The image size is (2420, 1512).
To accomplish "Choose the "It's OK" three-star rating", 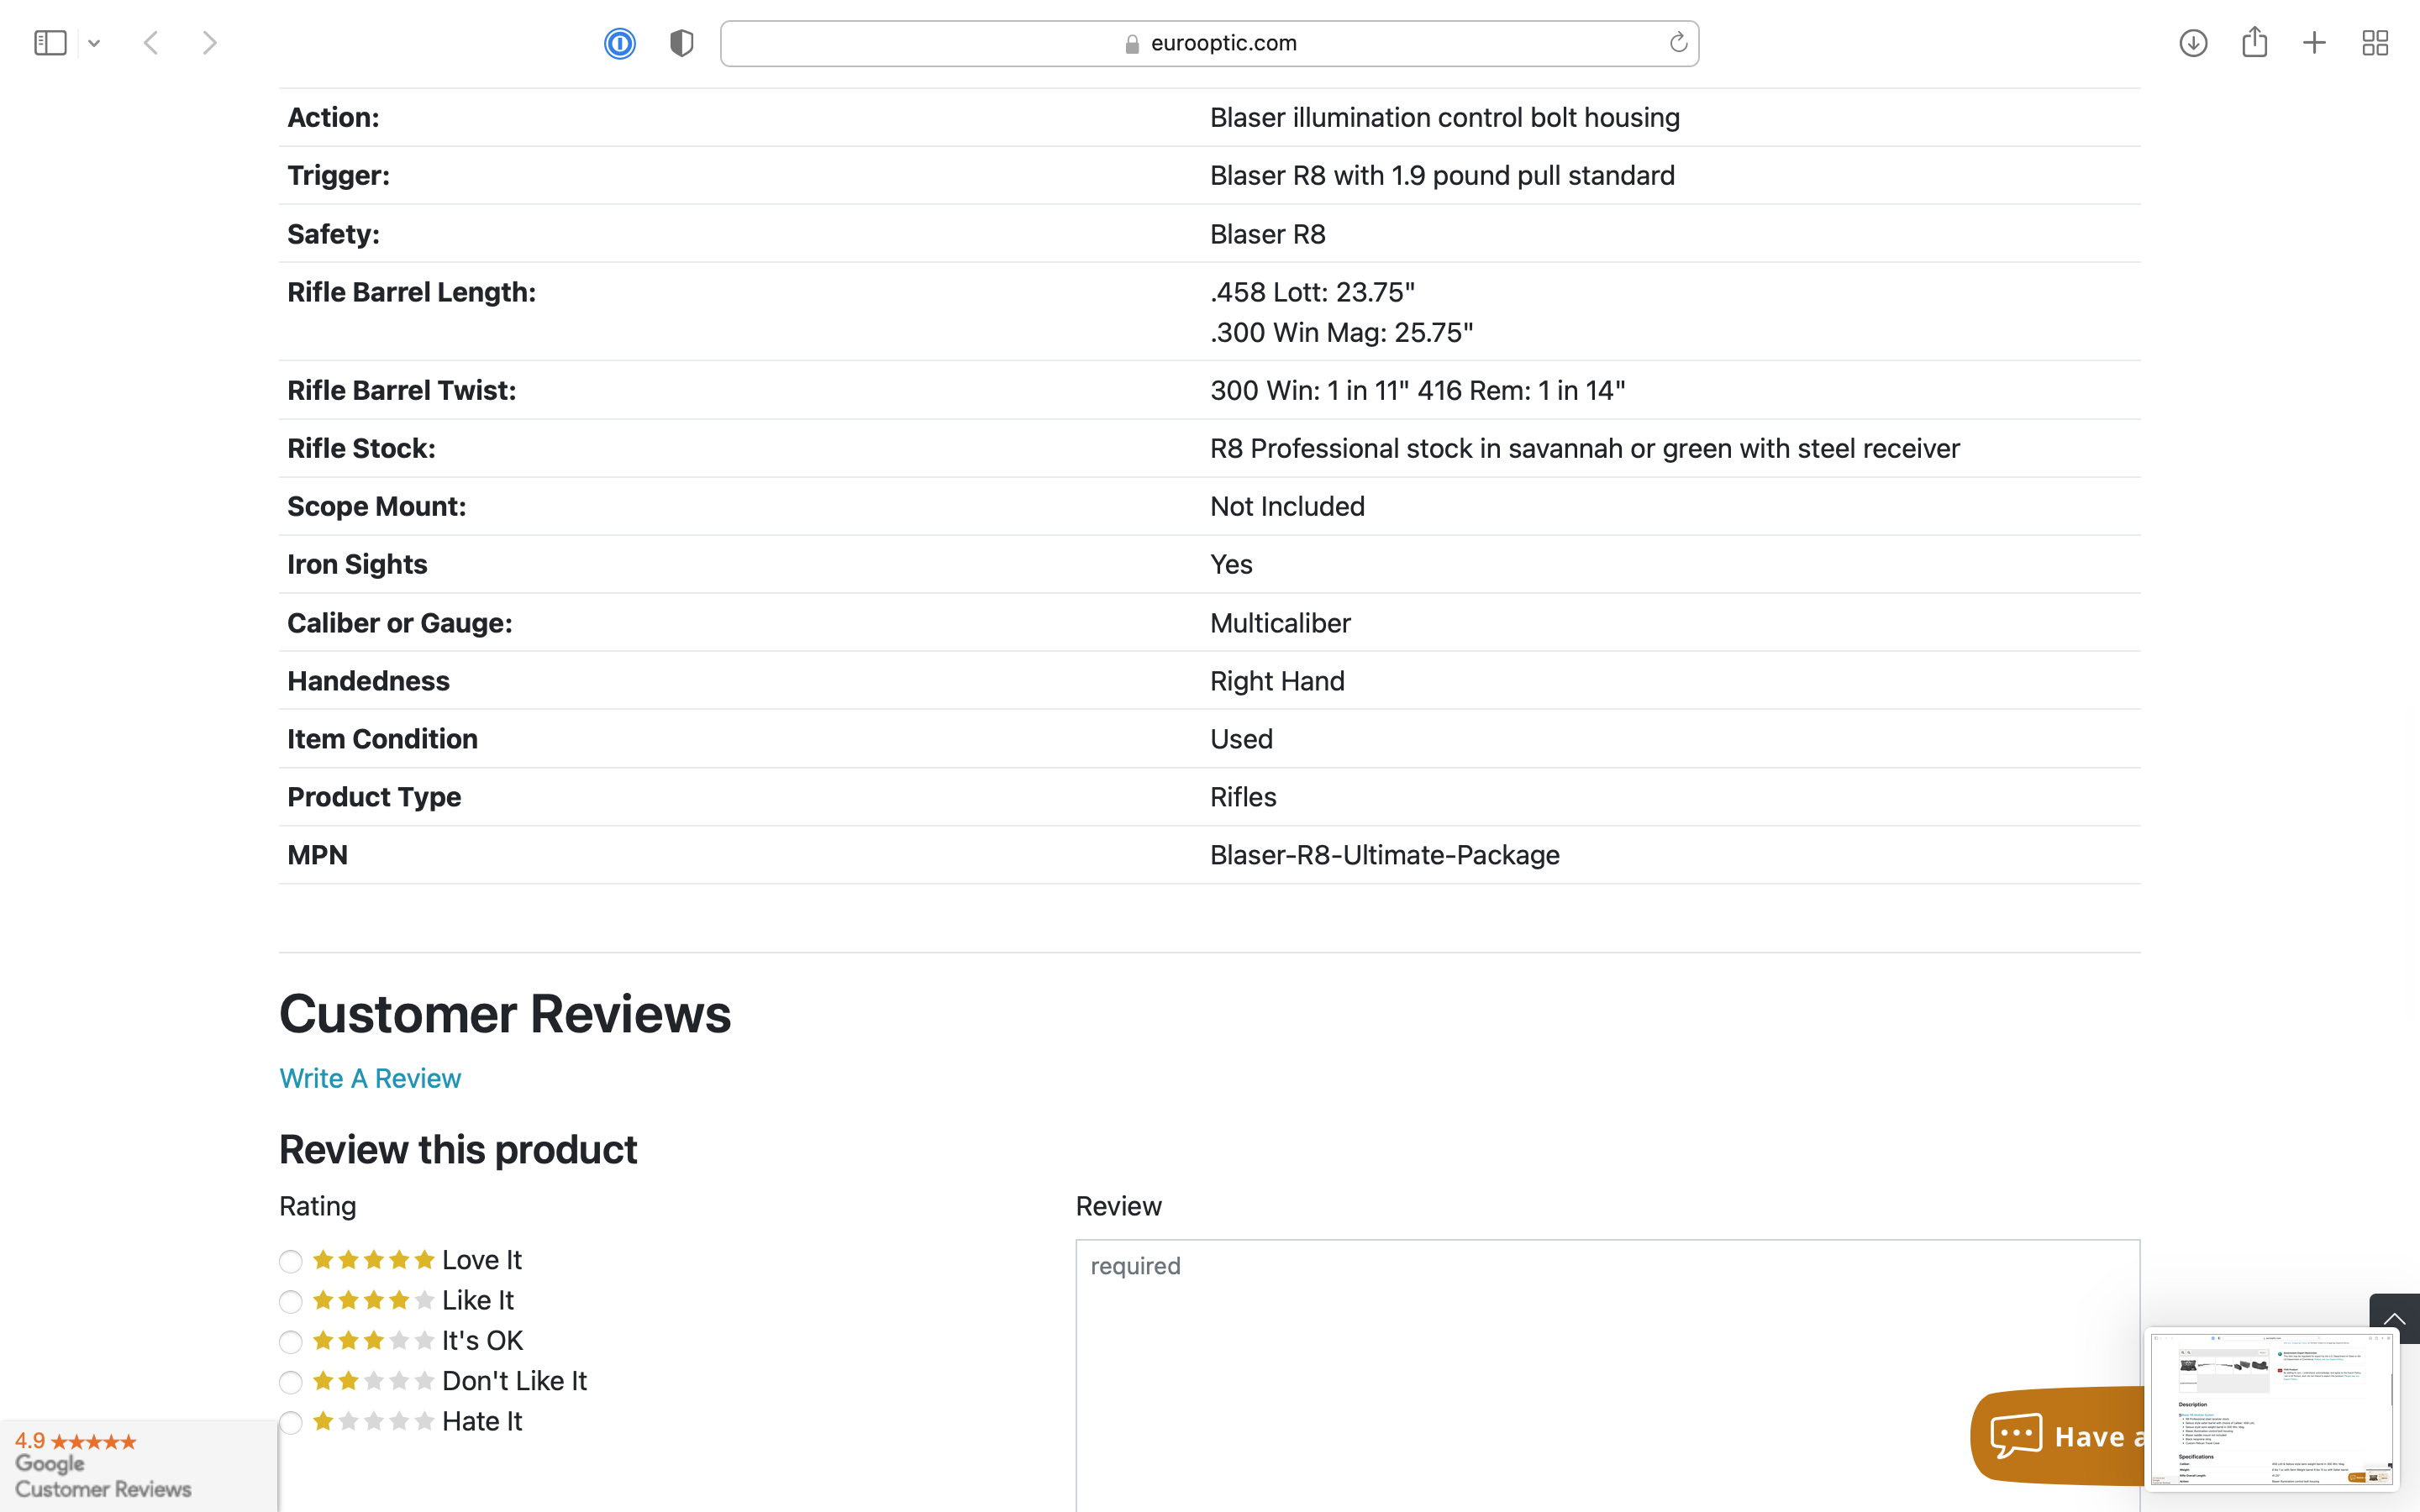I will click(x=291, y=1342).
